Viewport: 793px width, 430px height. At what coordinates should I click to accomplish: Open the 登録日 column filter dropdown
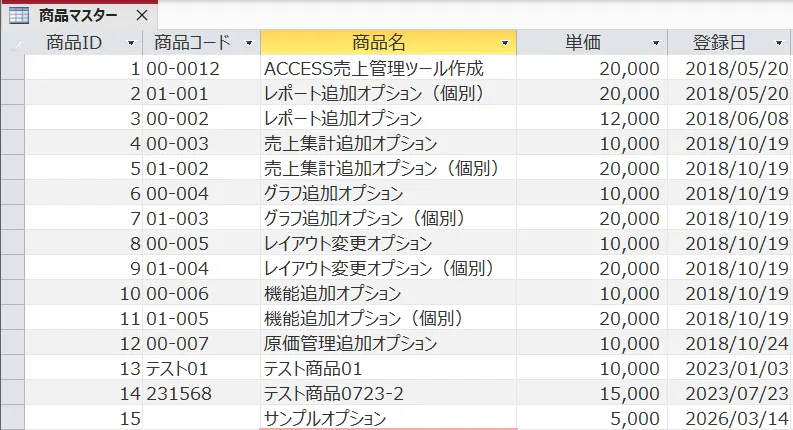(779, 44)
